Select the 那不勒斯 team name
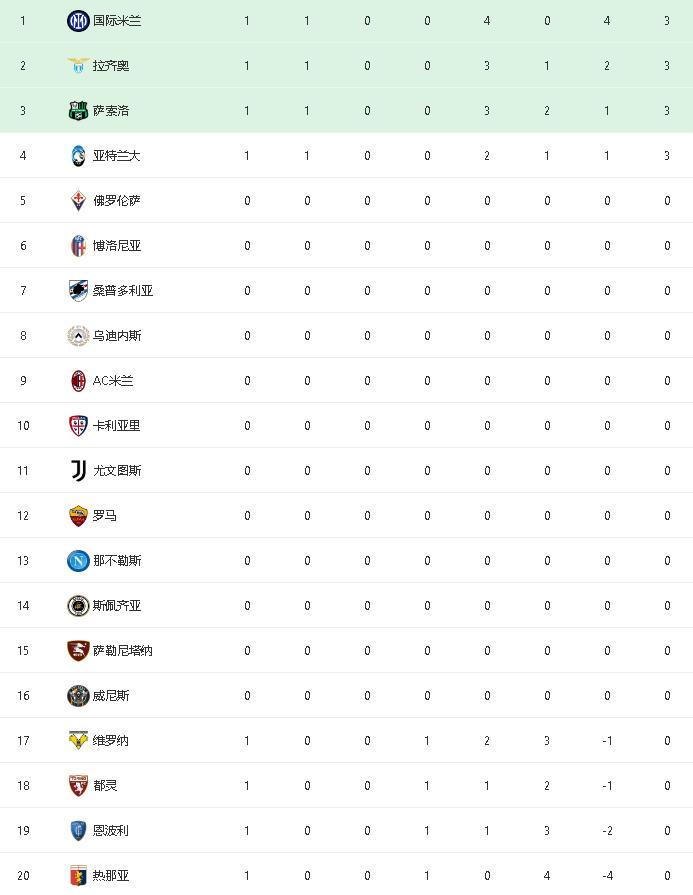The image size is (693, 895). (x=117, y=561)
